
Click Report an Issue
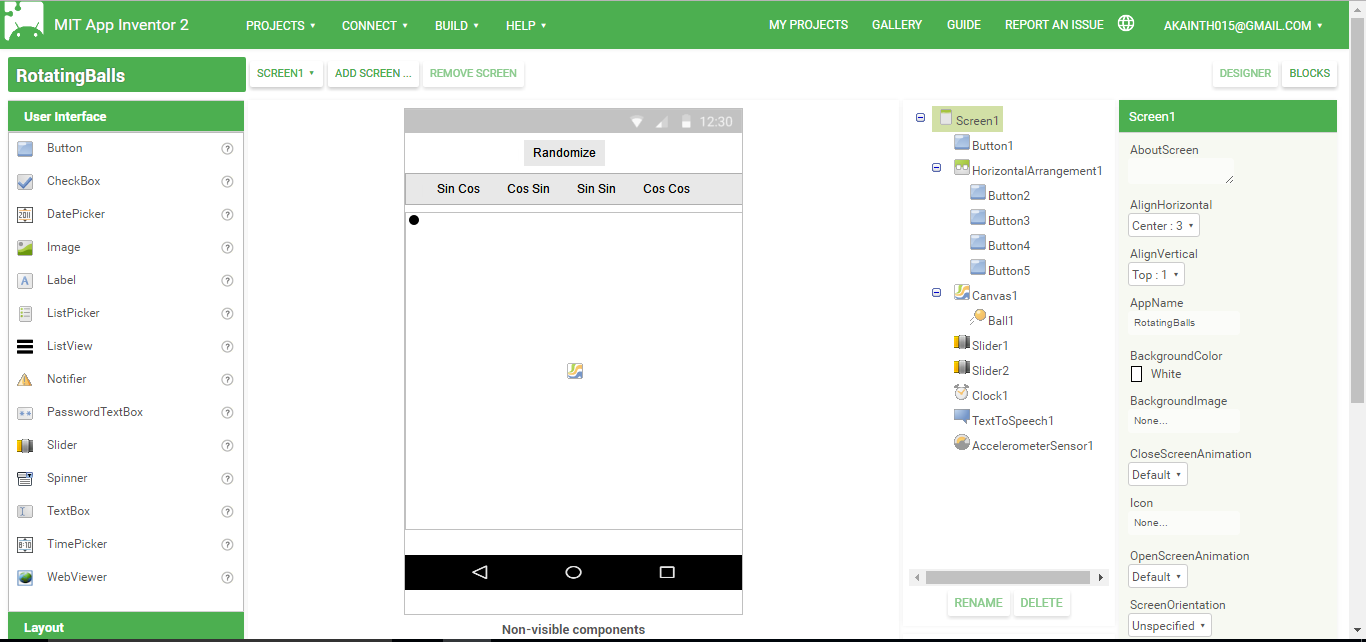click(1054, 25)
